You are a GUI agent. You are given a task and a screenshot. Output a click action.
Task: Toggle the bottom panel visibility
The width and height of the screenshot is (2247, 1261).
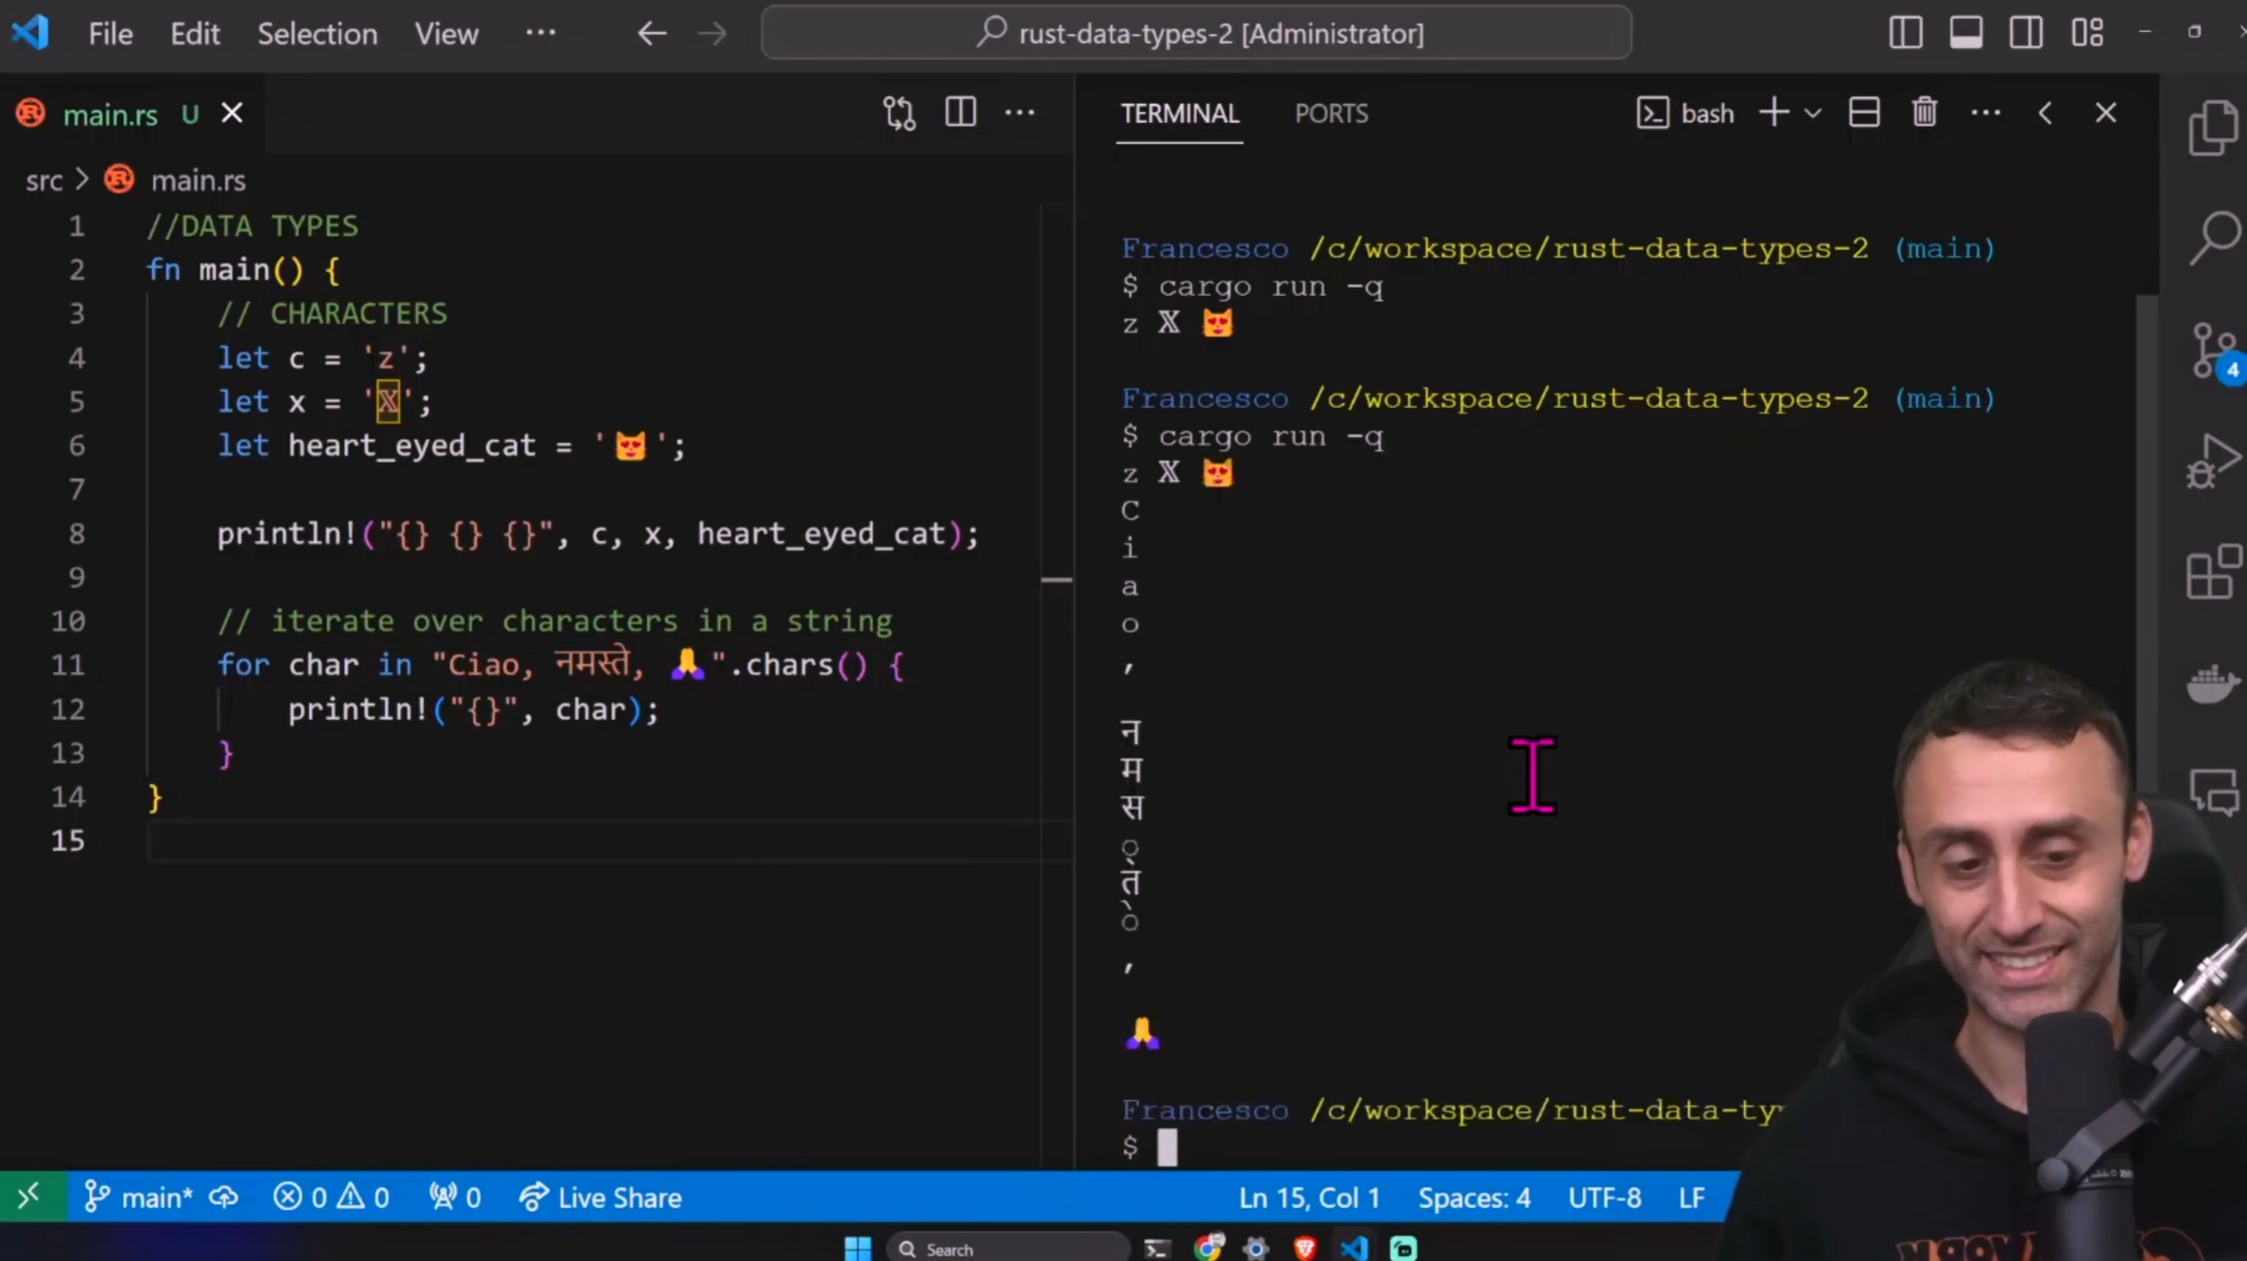[1965, 32]
